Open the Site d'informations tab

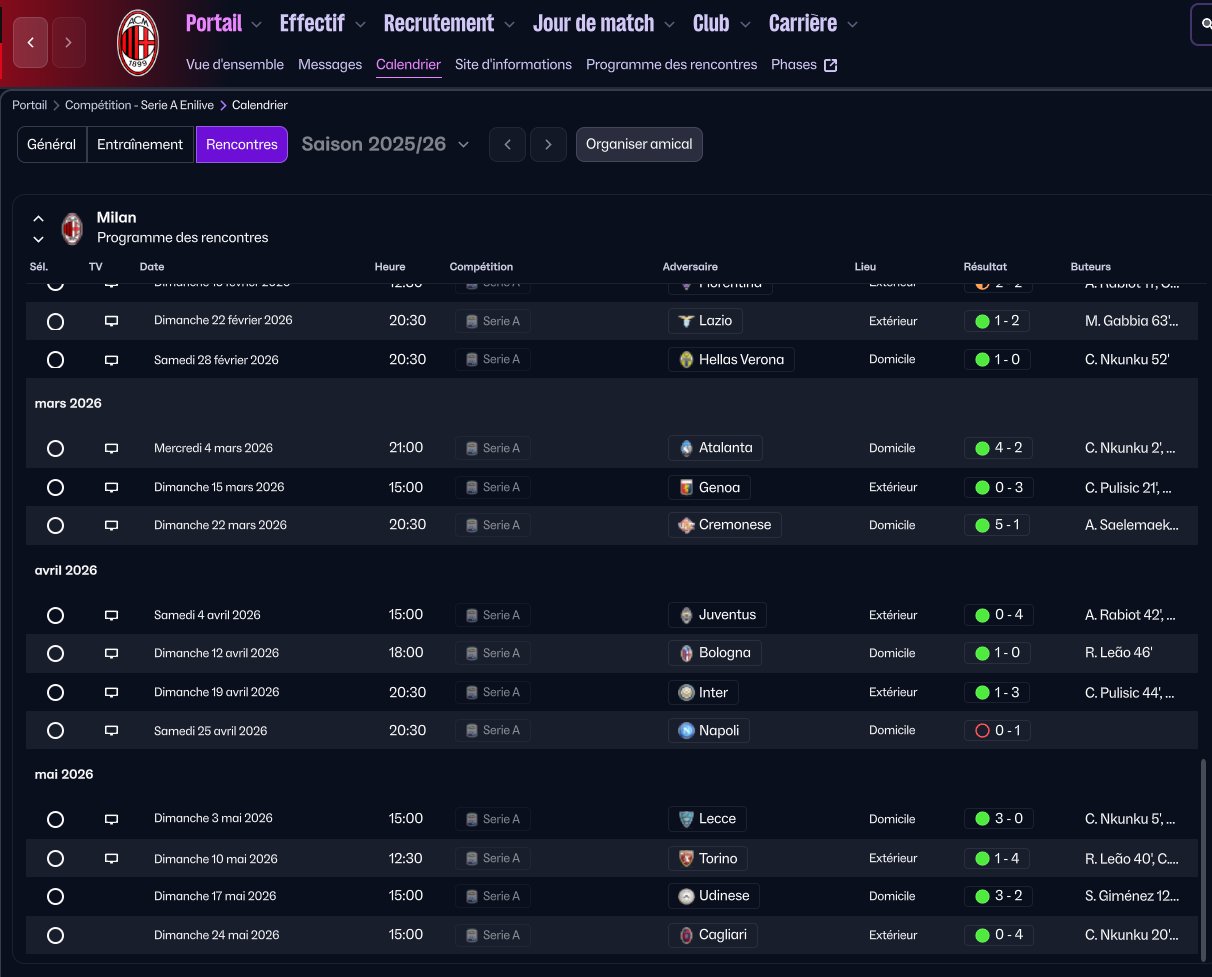(513, 64)
